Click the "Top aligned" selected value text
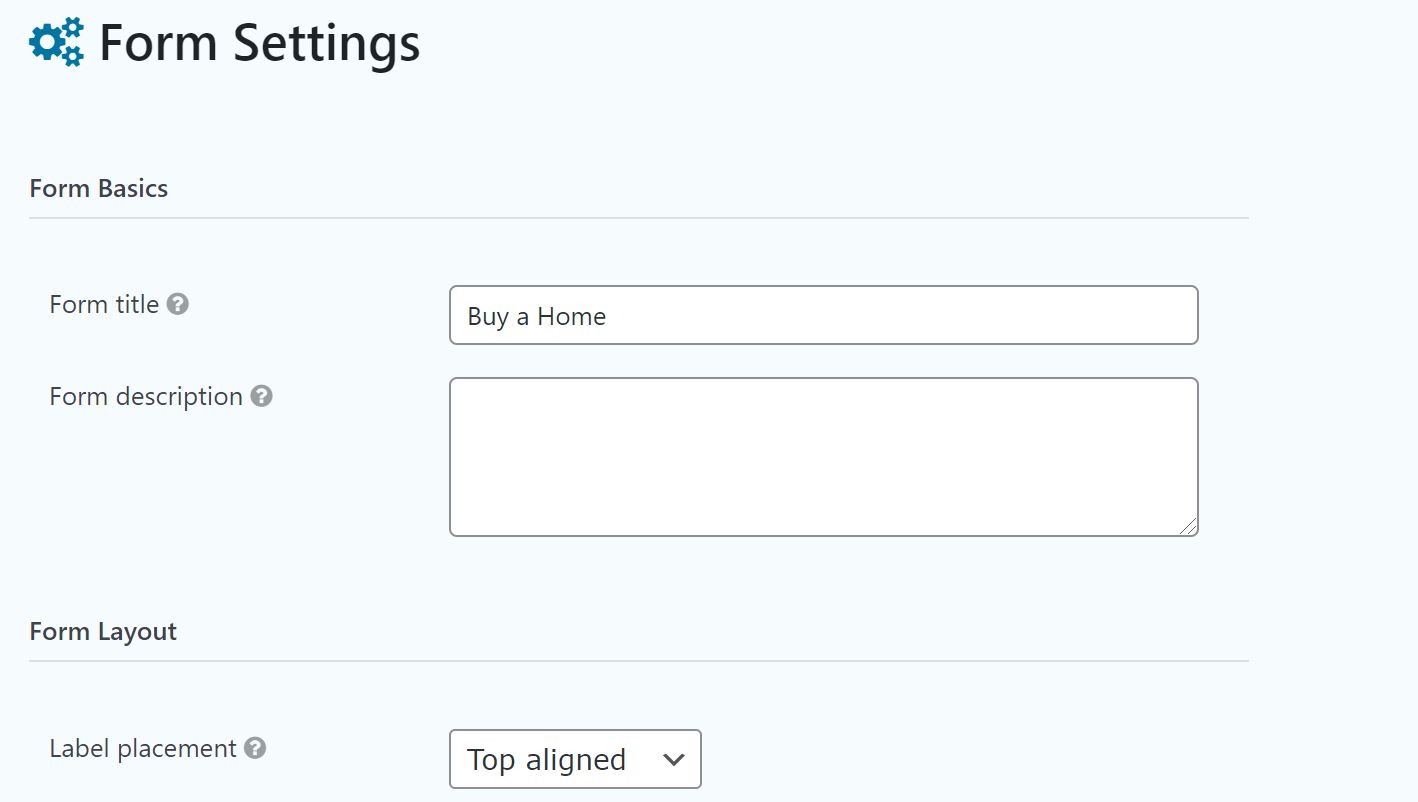1418x802 pixels. click(x=546, y=760)
